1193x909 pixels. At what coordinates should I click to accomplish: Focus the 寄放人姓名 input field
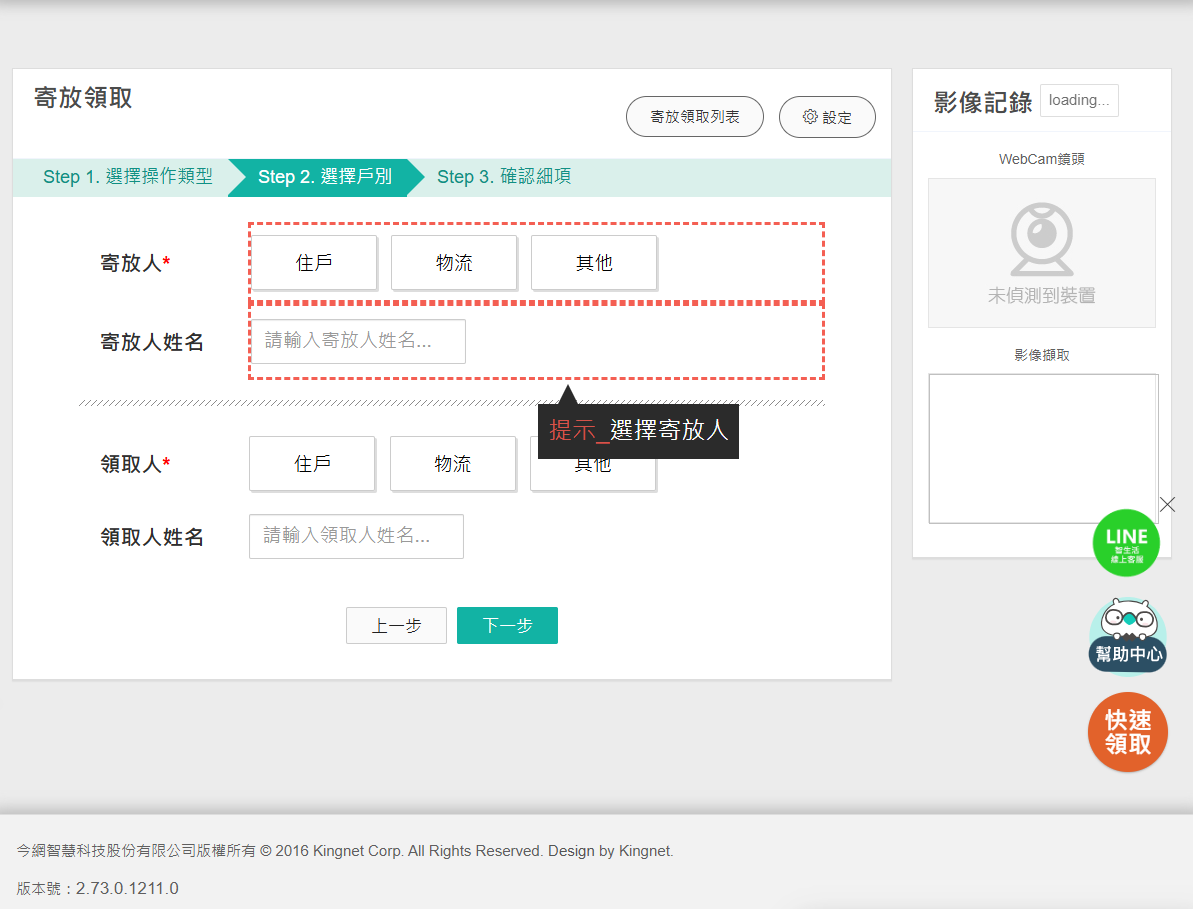point(357,341)
